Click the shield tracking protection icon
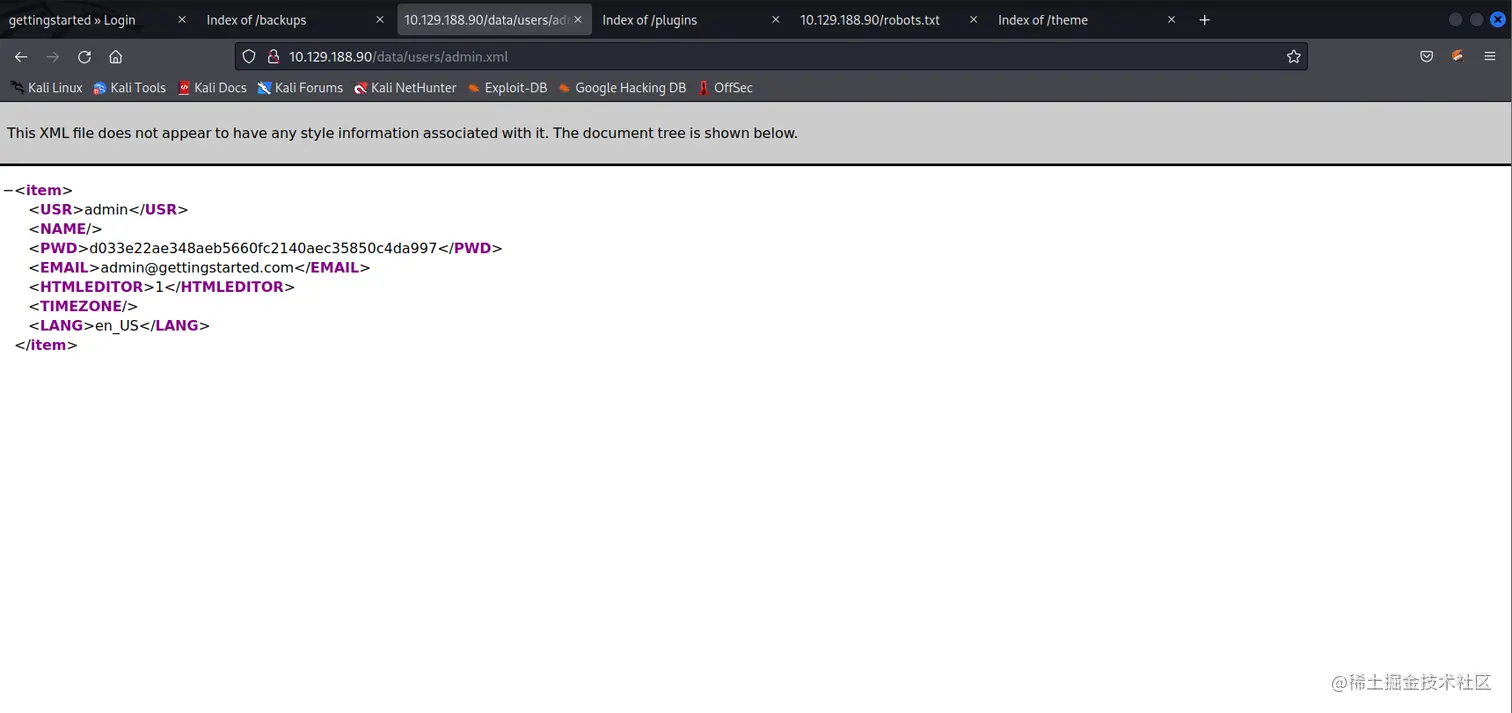Screen dimensions: 1512x713 [x=250, y=57]
